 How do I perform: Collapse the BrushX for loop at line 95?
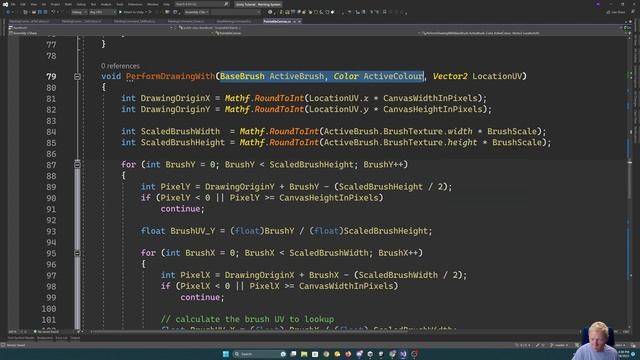point(77,253)
